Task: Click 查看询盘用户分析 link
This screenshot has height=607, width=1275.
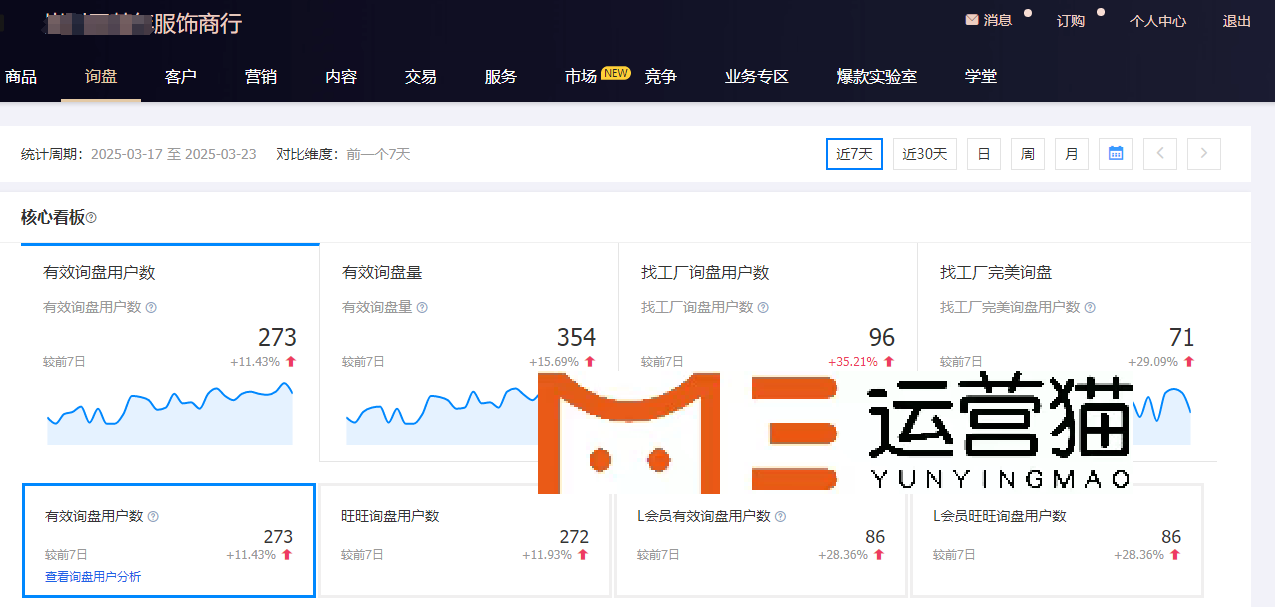Action: point(93,577)
